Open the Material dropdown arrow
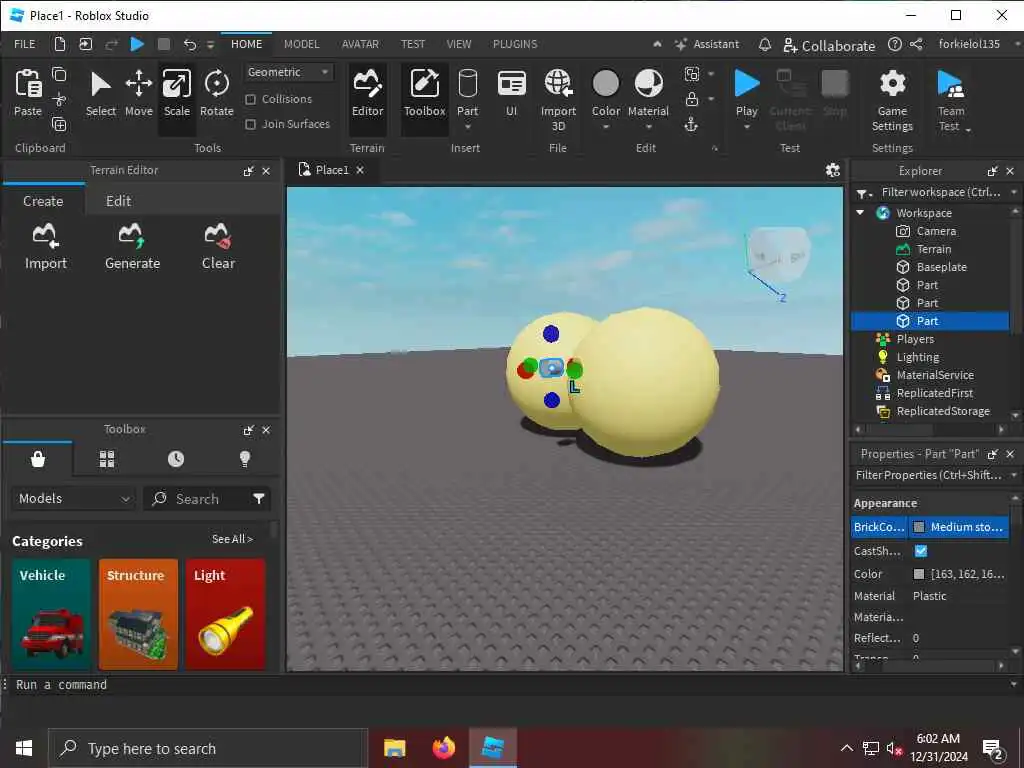 [648, 127]
